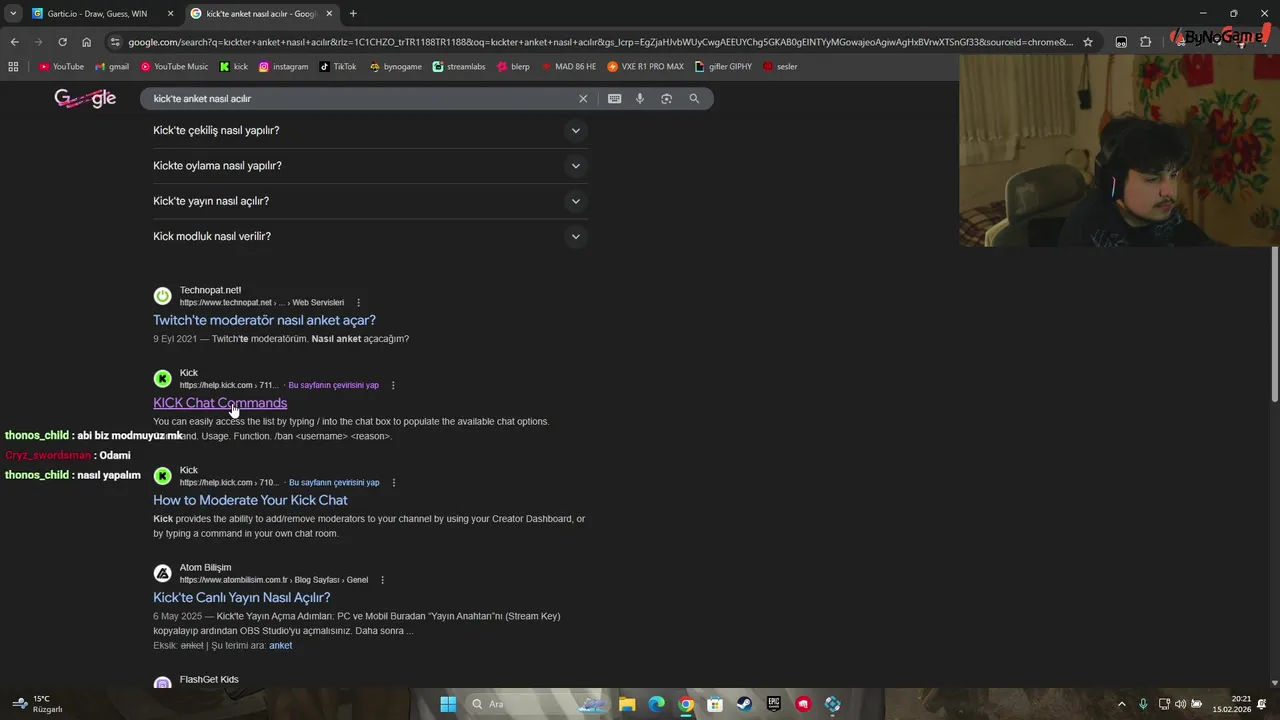The image size is (1280, 720).
Task: Open the gifler GIPHY bookmark
Action: [723, 67]
